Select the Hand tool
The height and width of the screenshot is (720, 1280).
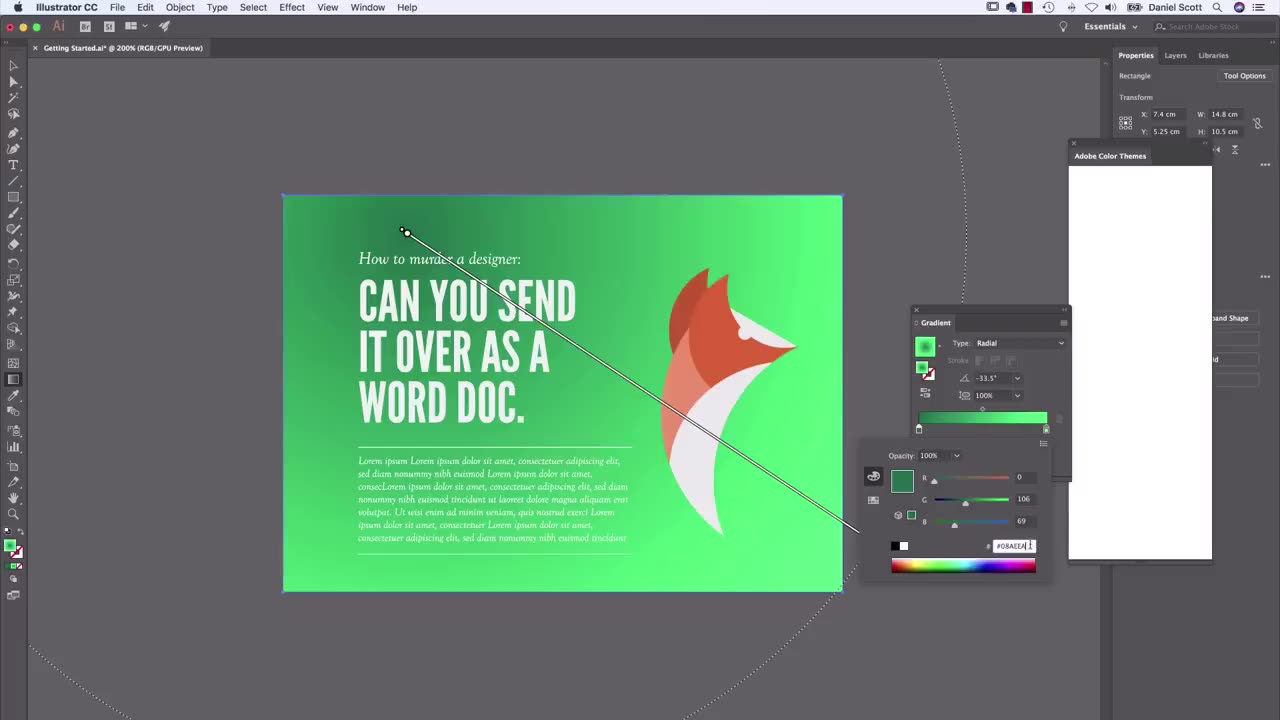point(13,498)
